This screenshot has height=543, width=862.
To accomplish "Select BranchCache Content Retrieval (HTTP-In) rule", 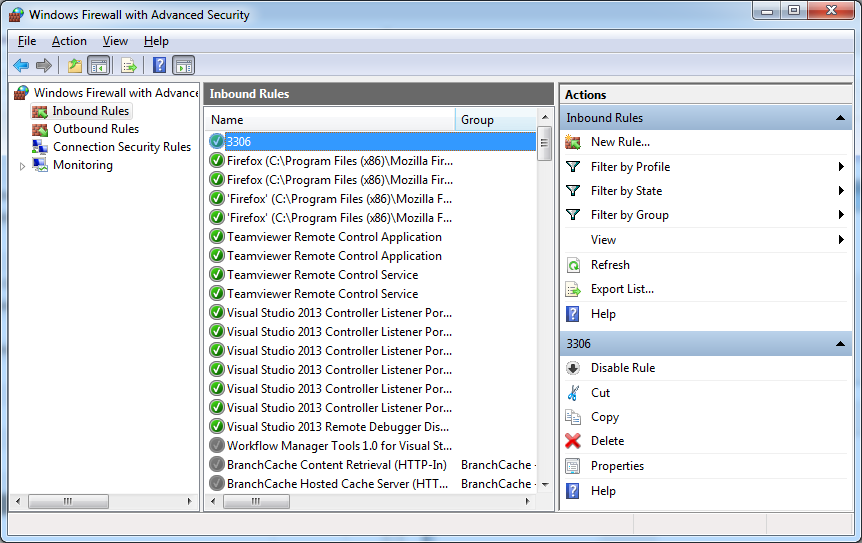I will [x=336, y=465].
